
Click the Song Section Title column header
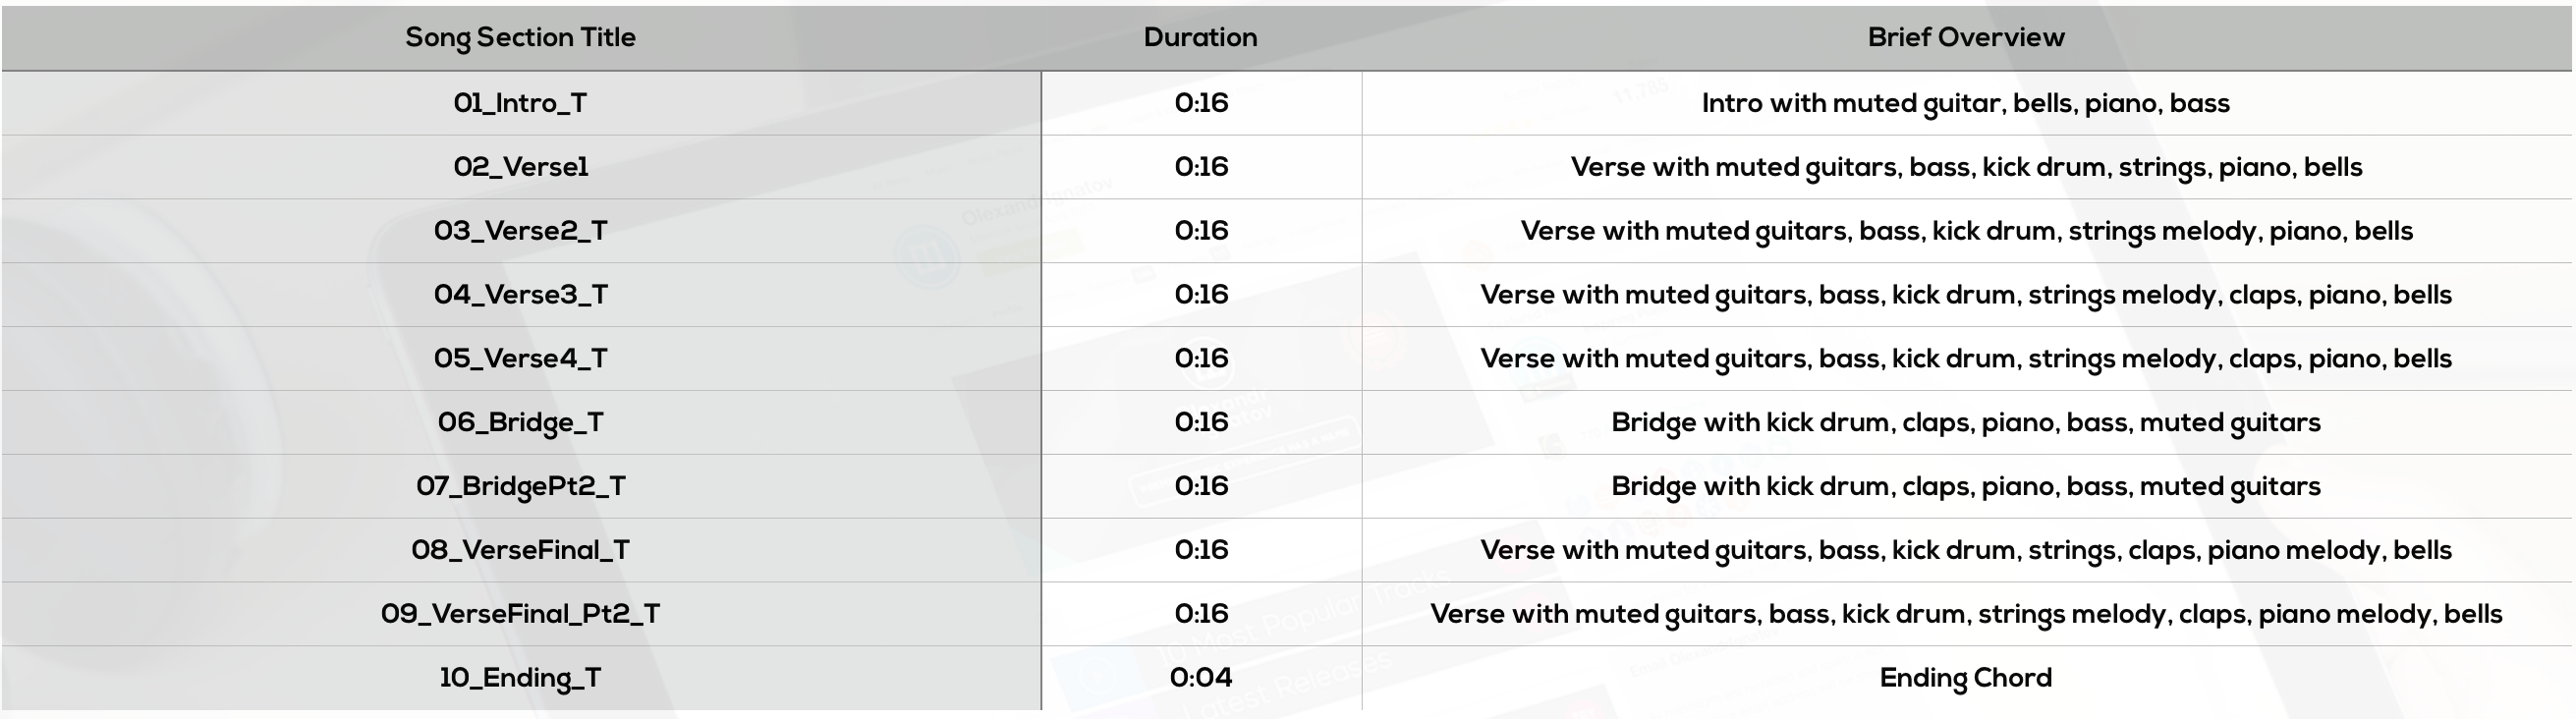(x=520, y=38)
